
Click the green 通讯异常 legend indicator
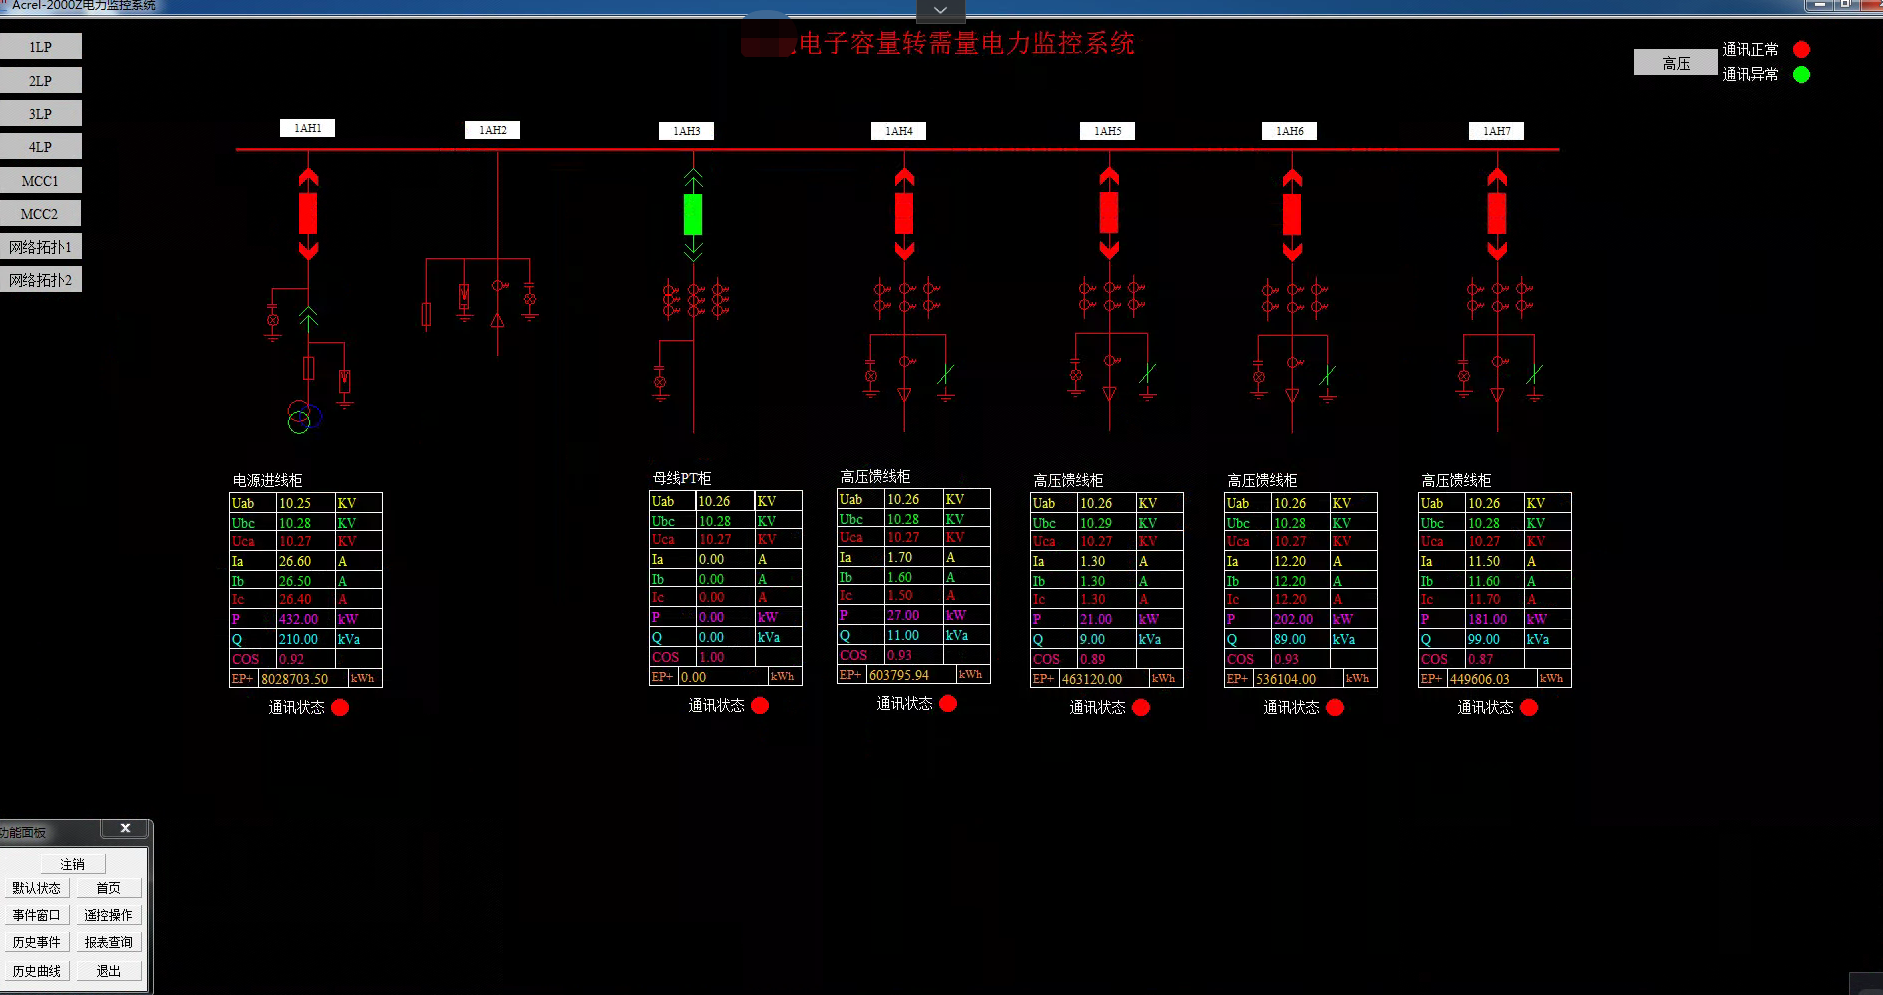(1801, 74)
